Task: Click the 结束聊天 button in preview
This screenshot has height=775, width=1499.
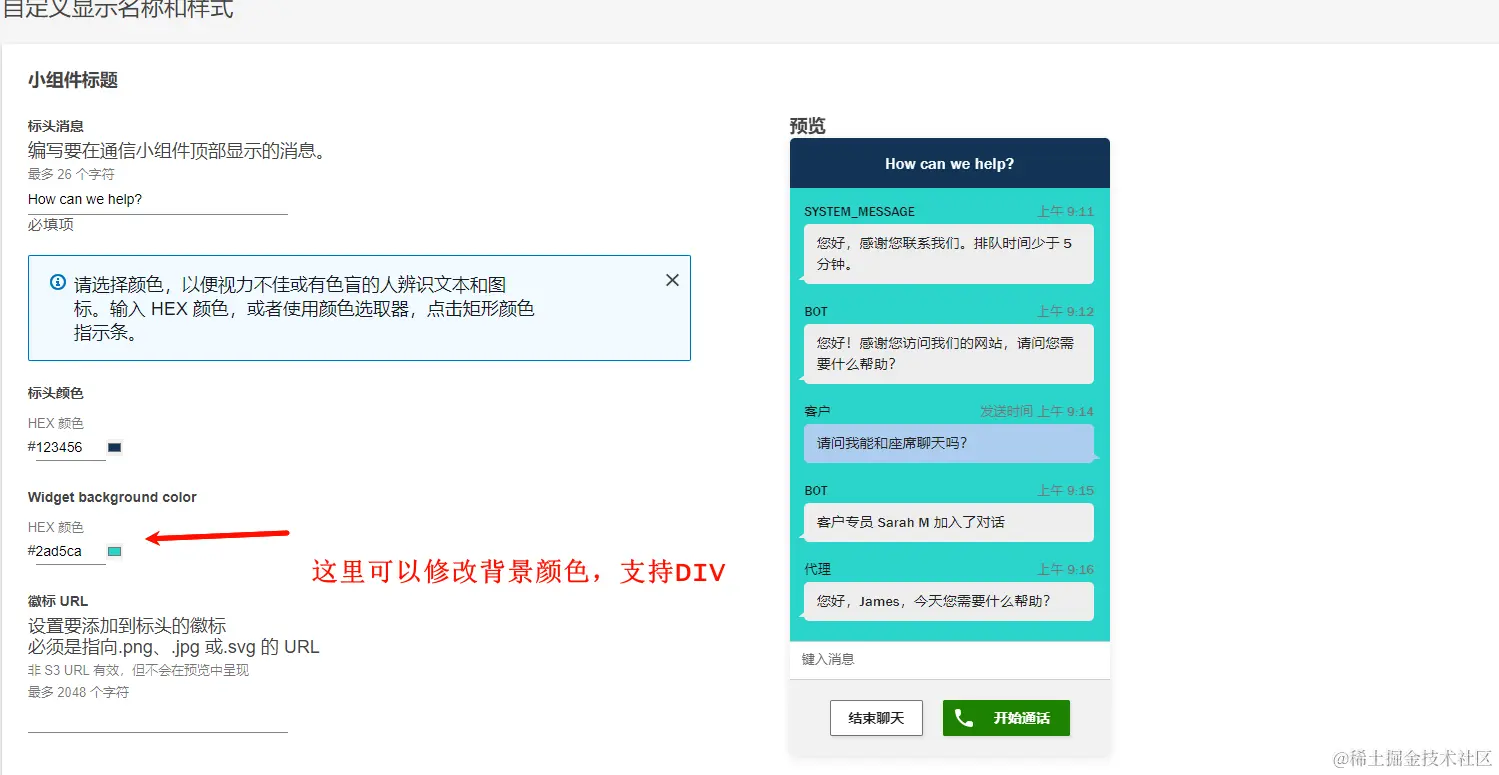Action: coord(876,718)
